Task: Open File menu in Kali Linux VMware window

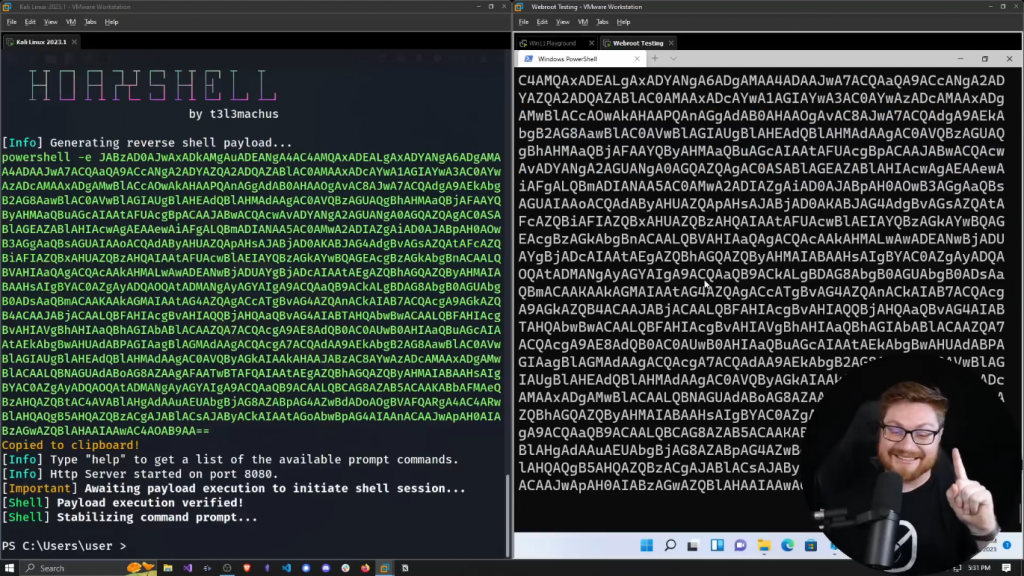Action: [12, 22]
